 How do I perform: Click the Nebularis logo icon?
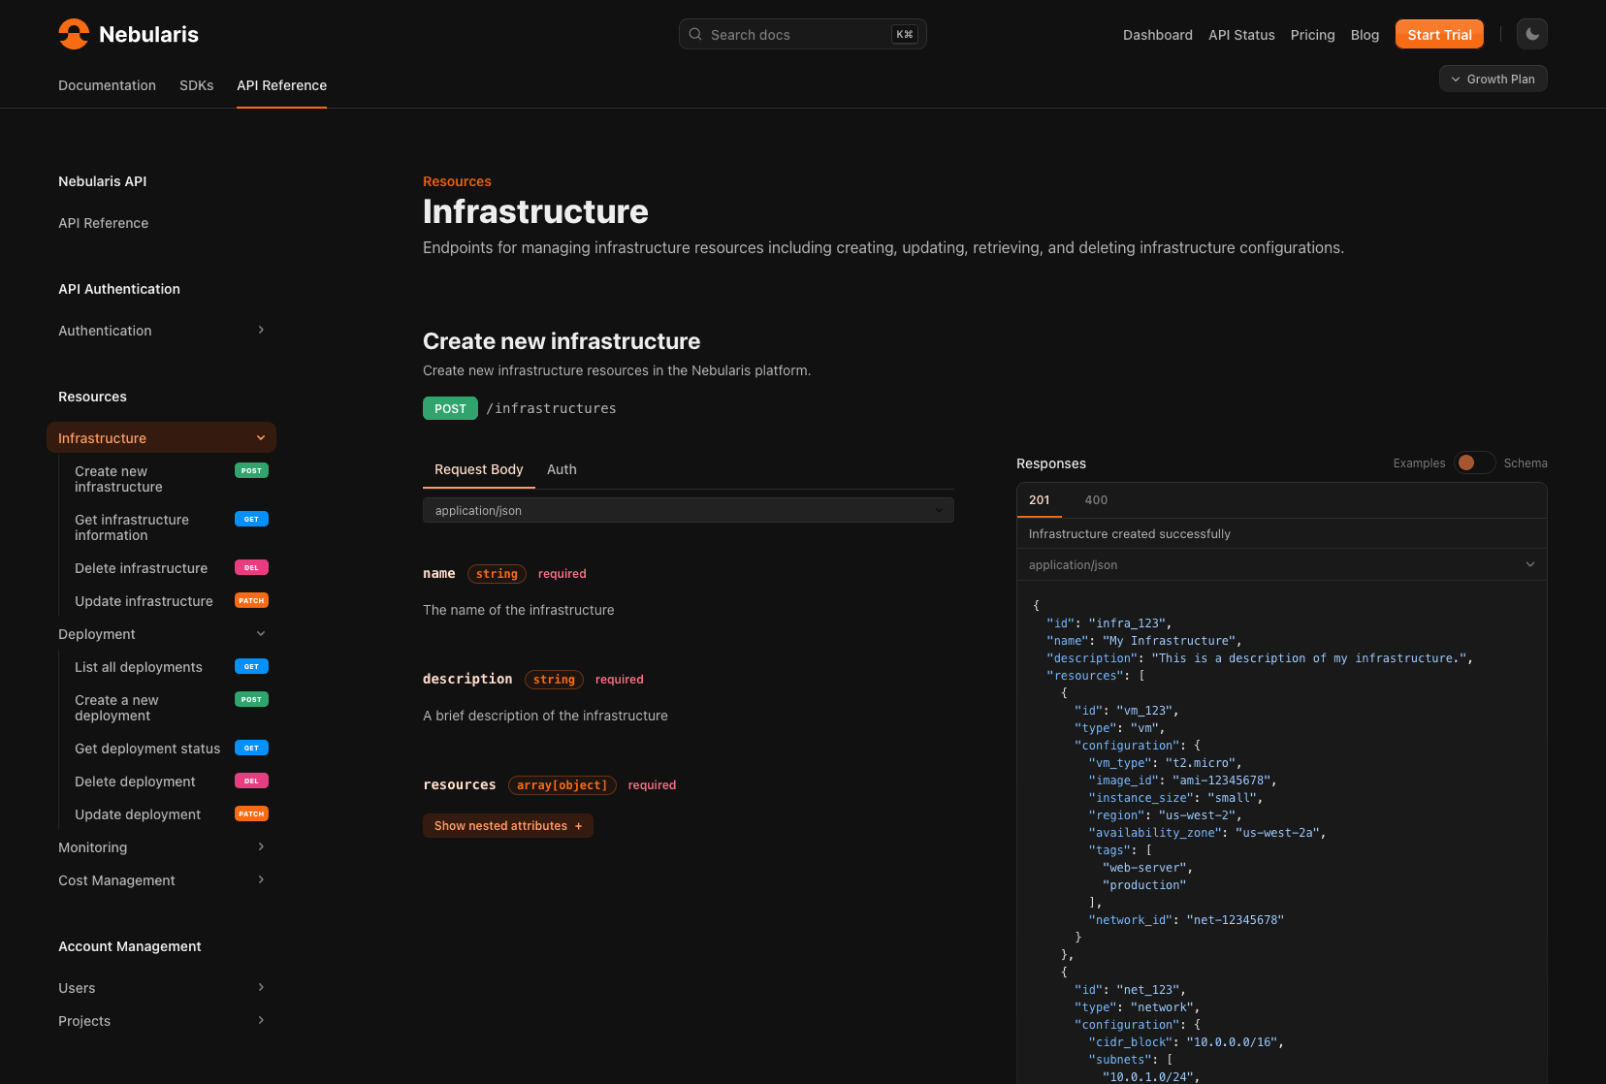tap(74, 34)
